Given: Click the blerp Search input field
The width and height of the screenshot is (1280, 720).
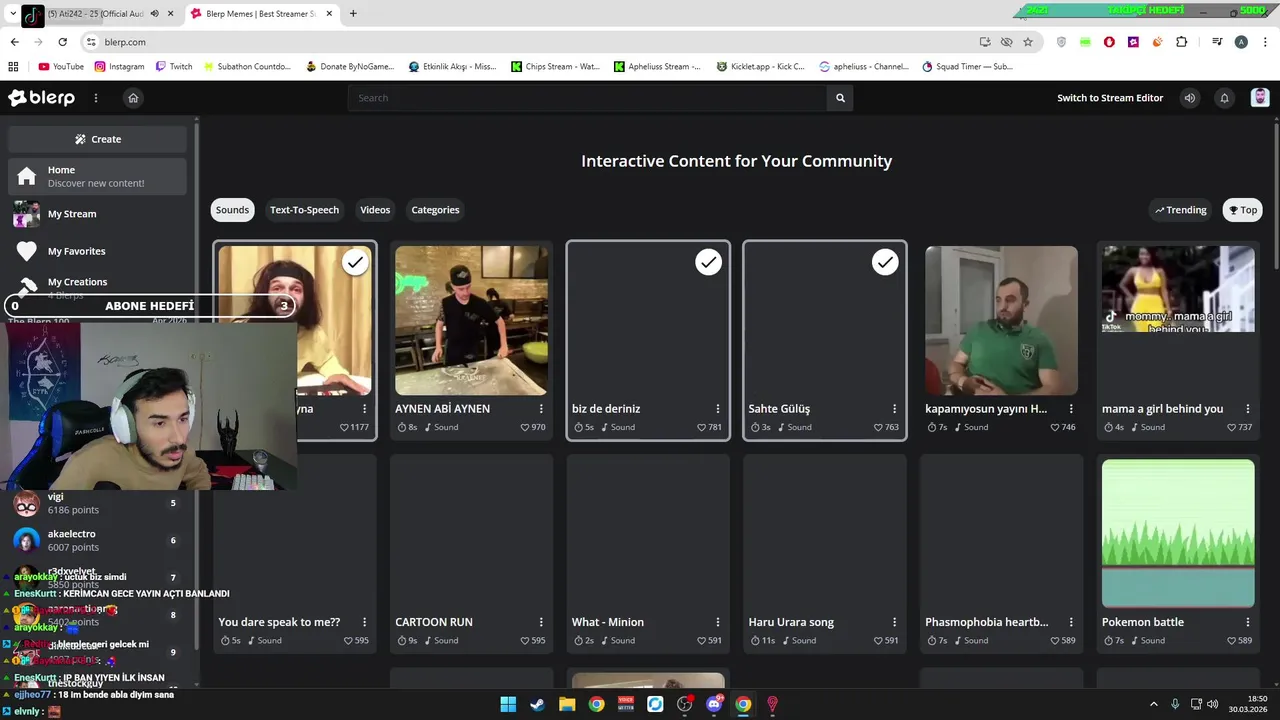Looking at the screenshot, I should point(588,98).
